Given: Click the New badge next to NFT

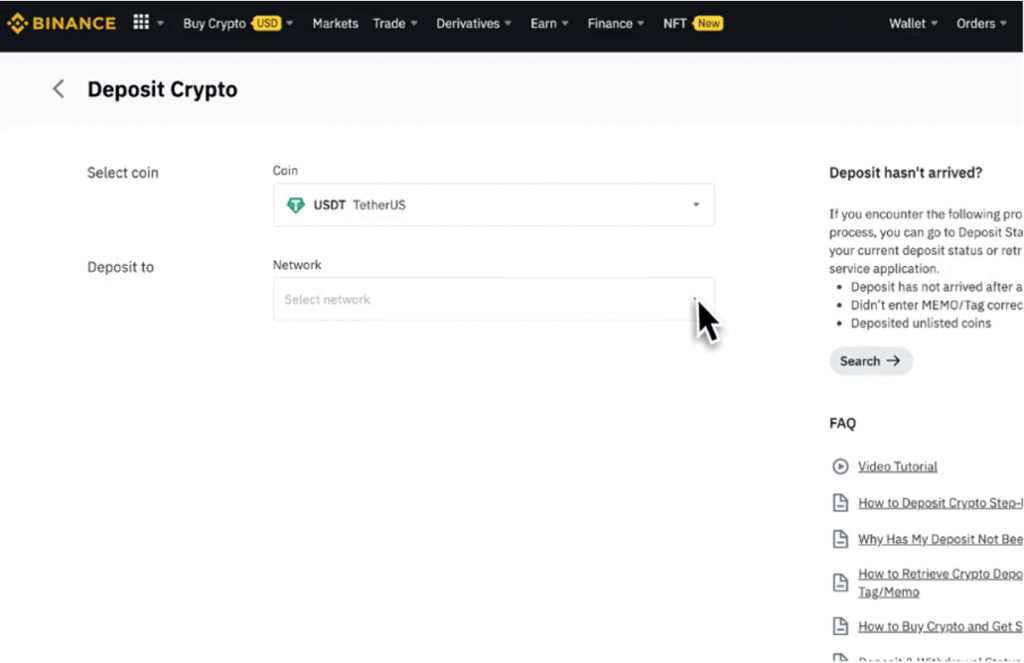Looking at the screenshot, I should click(708, 24).
